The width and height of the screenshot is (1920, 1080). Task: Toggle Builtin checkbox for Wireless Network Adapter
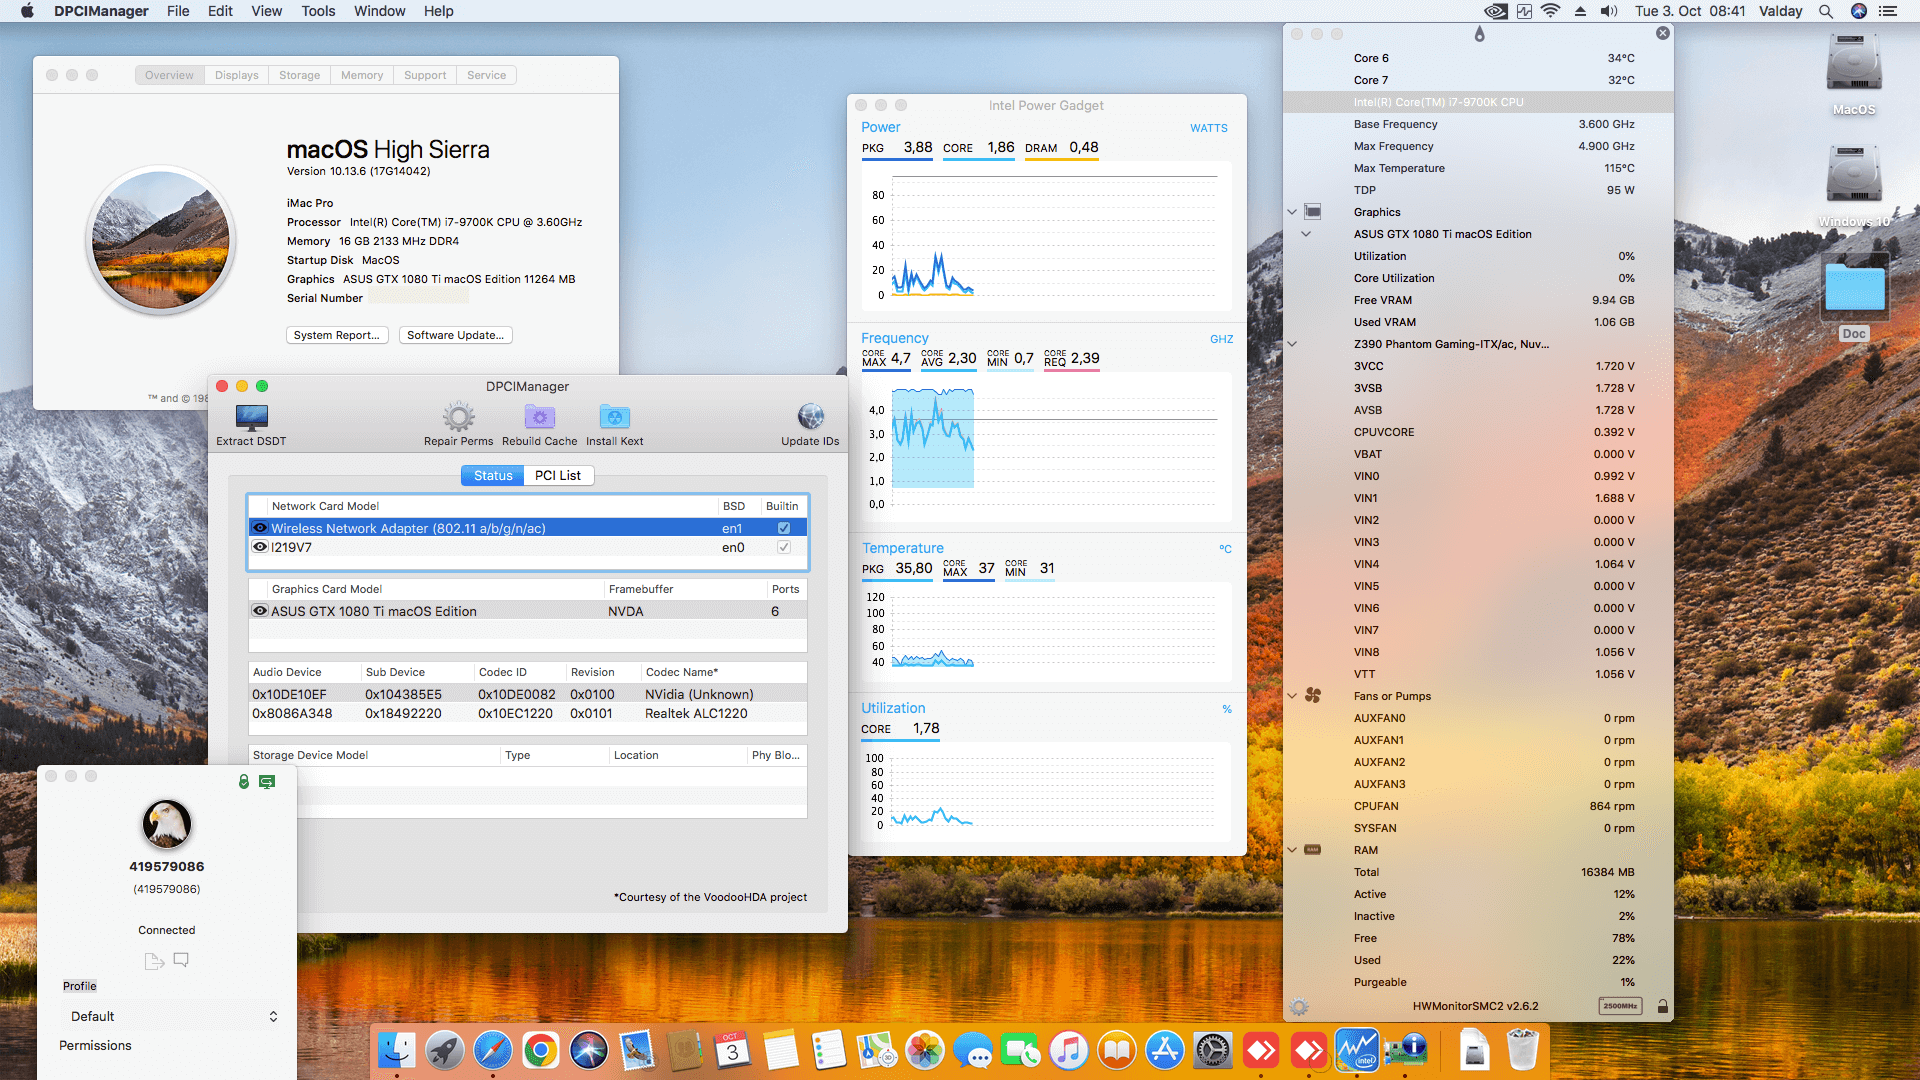784,528
